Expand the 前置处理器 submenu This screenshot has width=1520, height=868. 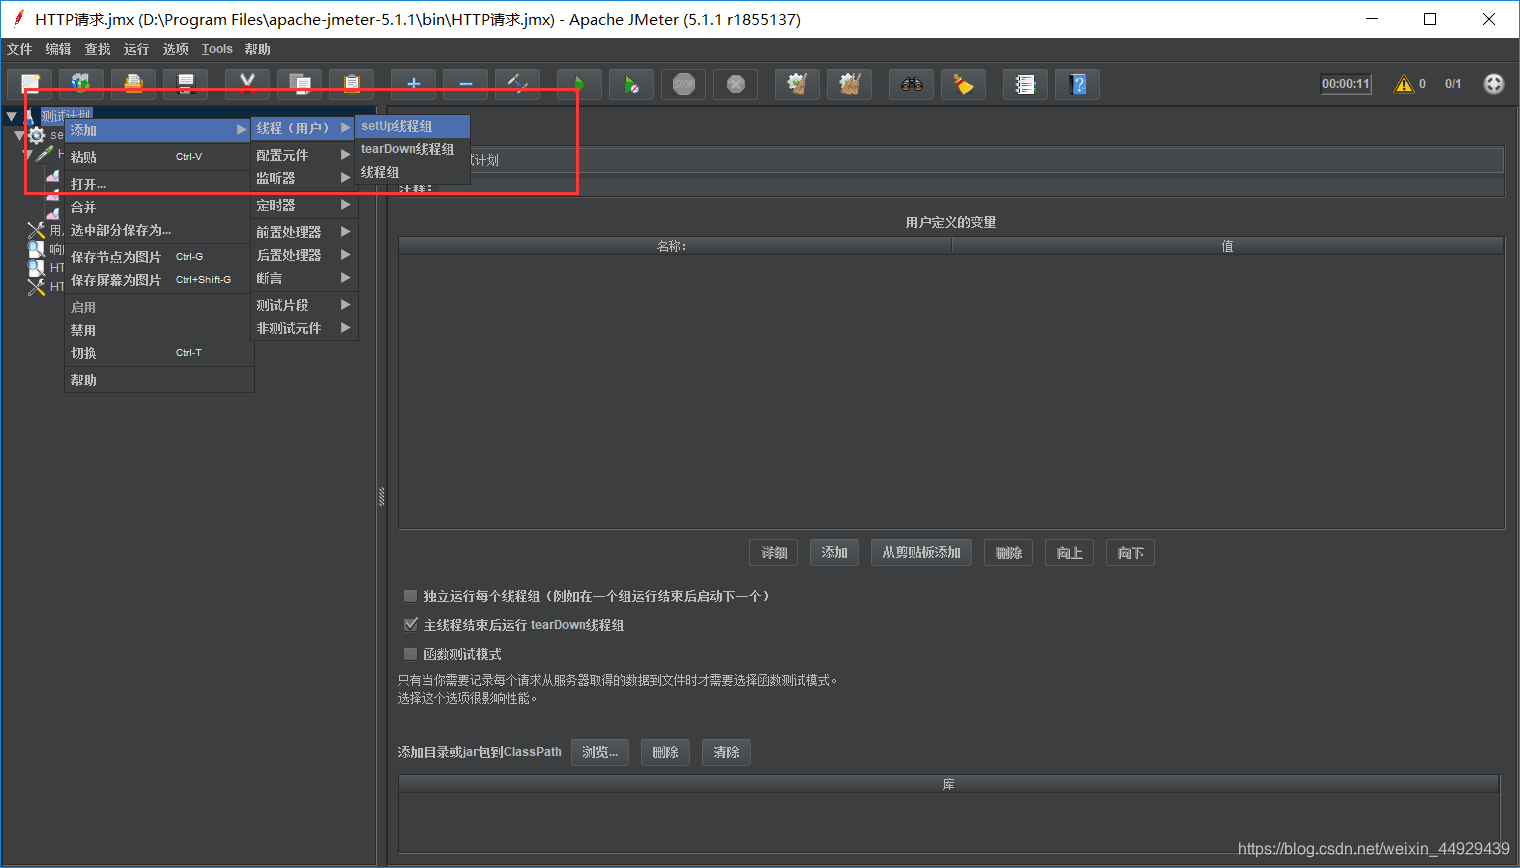303,232
